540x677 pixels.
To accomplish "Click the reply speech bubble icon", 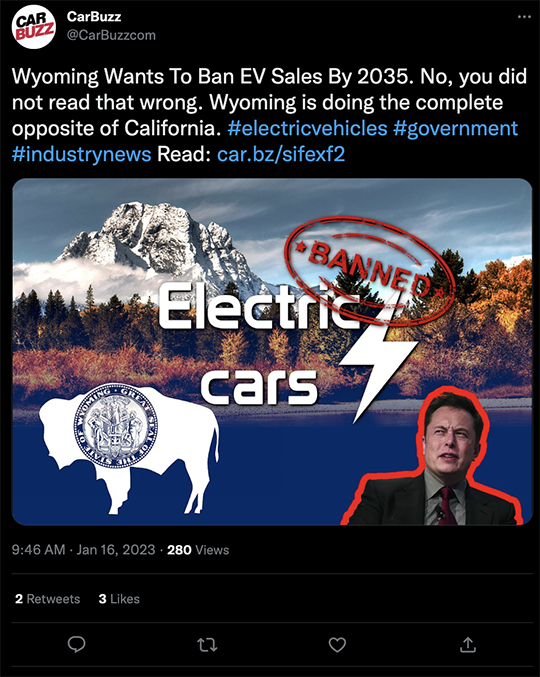I will (x=77, y=645).
